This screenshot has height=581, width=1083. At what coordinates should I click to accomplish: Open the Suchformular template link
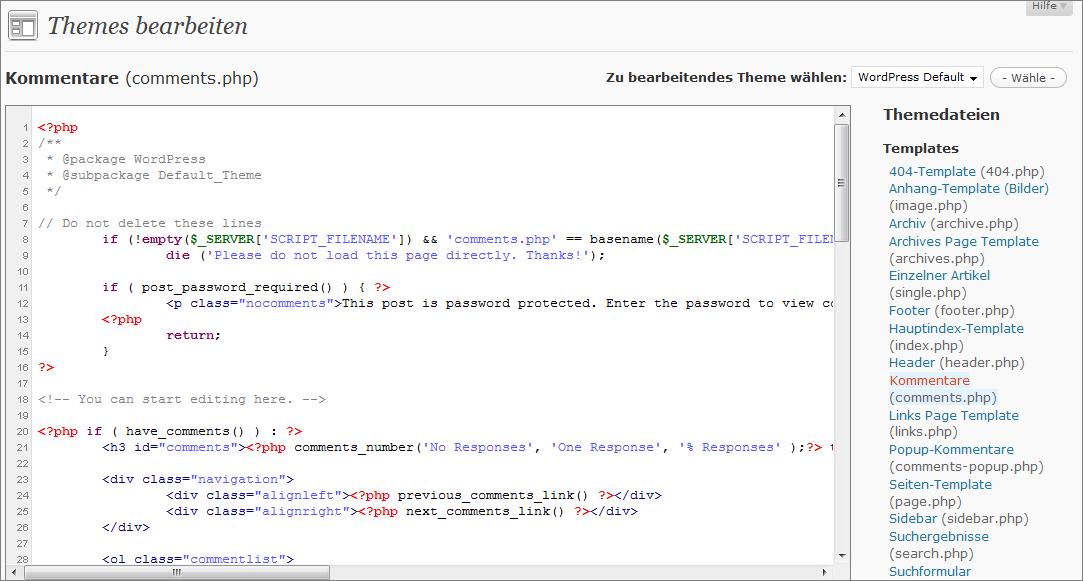(930, 571)
